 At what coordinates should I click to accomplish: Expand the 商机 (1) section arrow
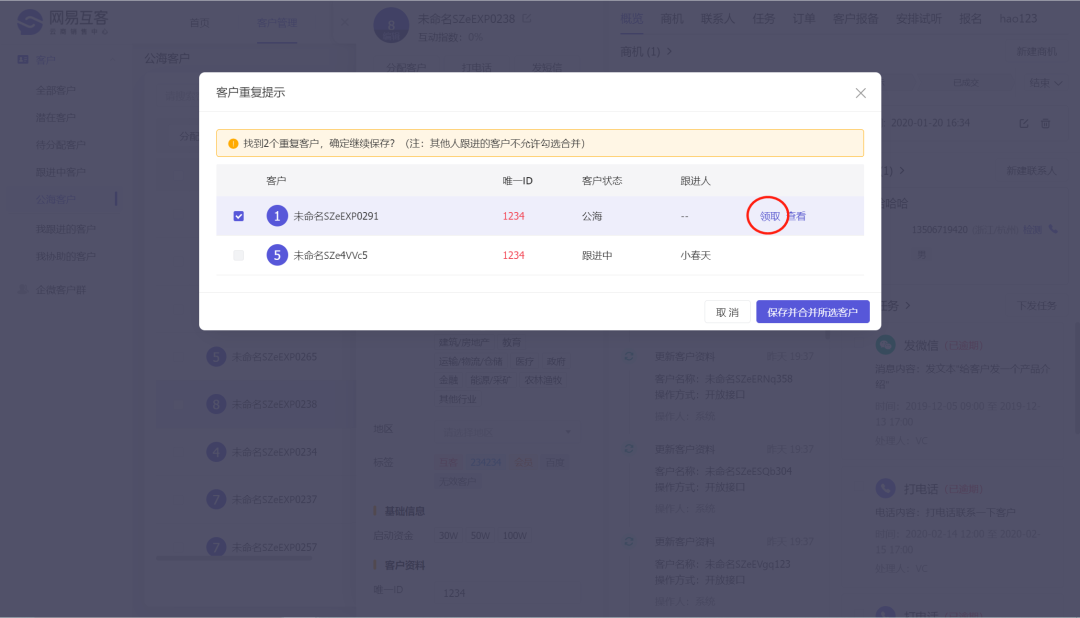click(x=669, y=51)
